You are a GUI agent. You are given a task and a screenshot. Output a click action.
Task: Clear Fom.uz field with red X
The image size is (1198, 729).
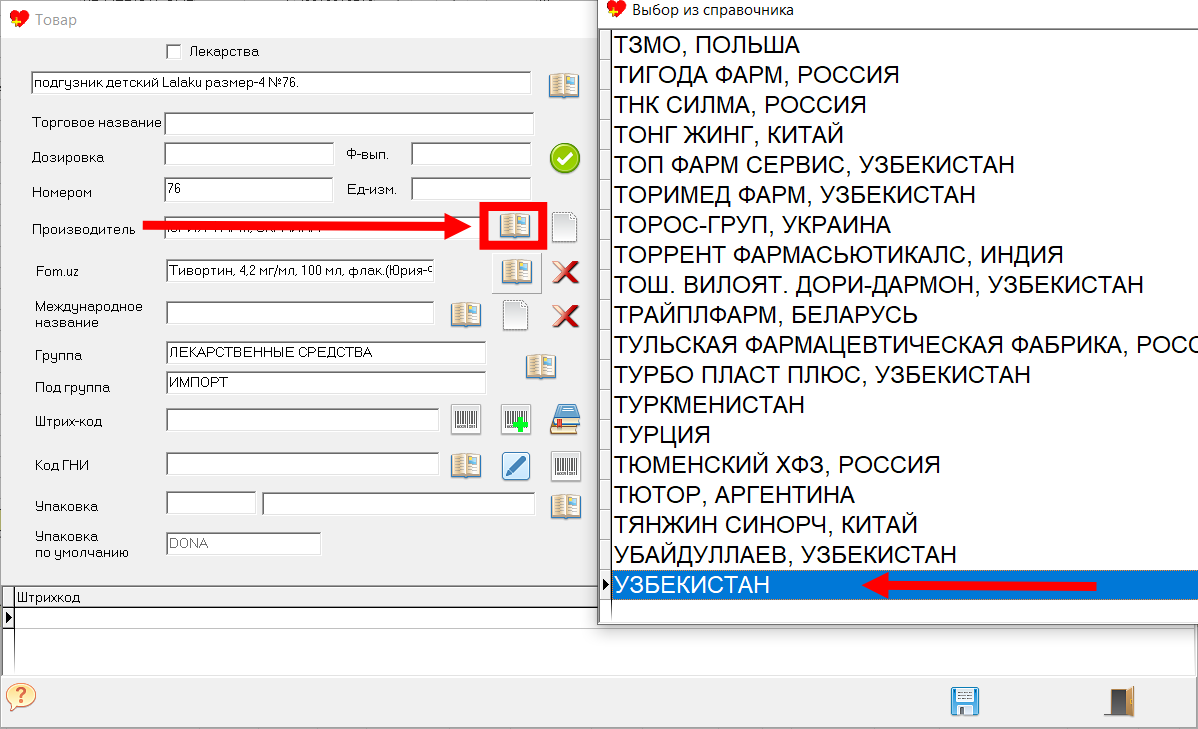click(565, 272)
